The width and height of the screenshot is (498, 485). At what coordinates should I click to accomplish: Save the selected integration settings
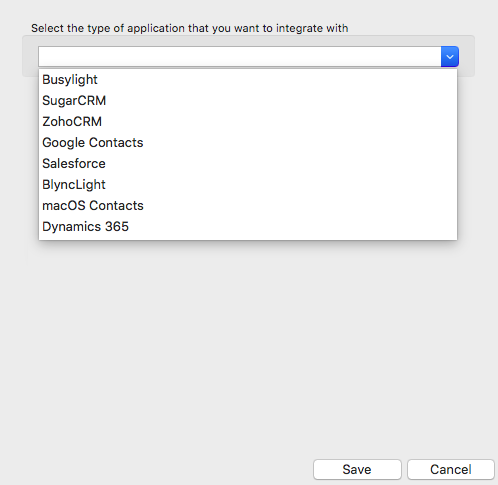[x=357, y=469]
